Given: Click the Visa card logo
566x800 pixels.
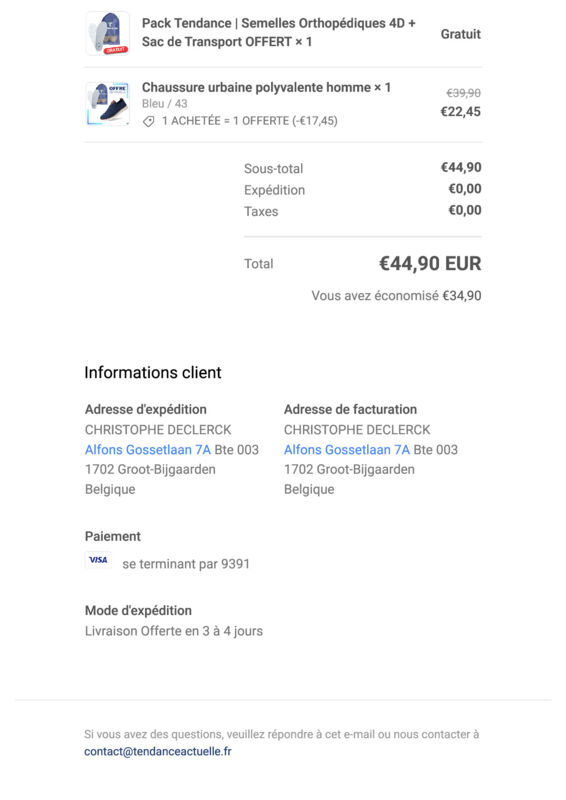Looking at the screenshot, I should pyautogui.click(x=98, y=560).
